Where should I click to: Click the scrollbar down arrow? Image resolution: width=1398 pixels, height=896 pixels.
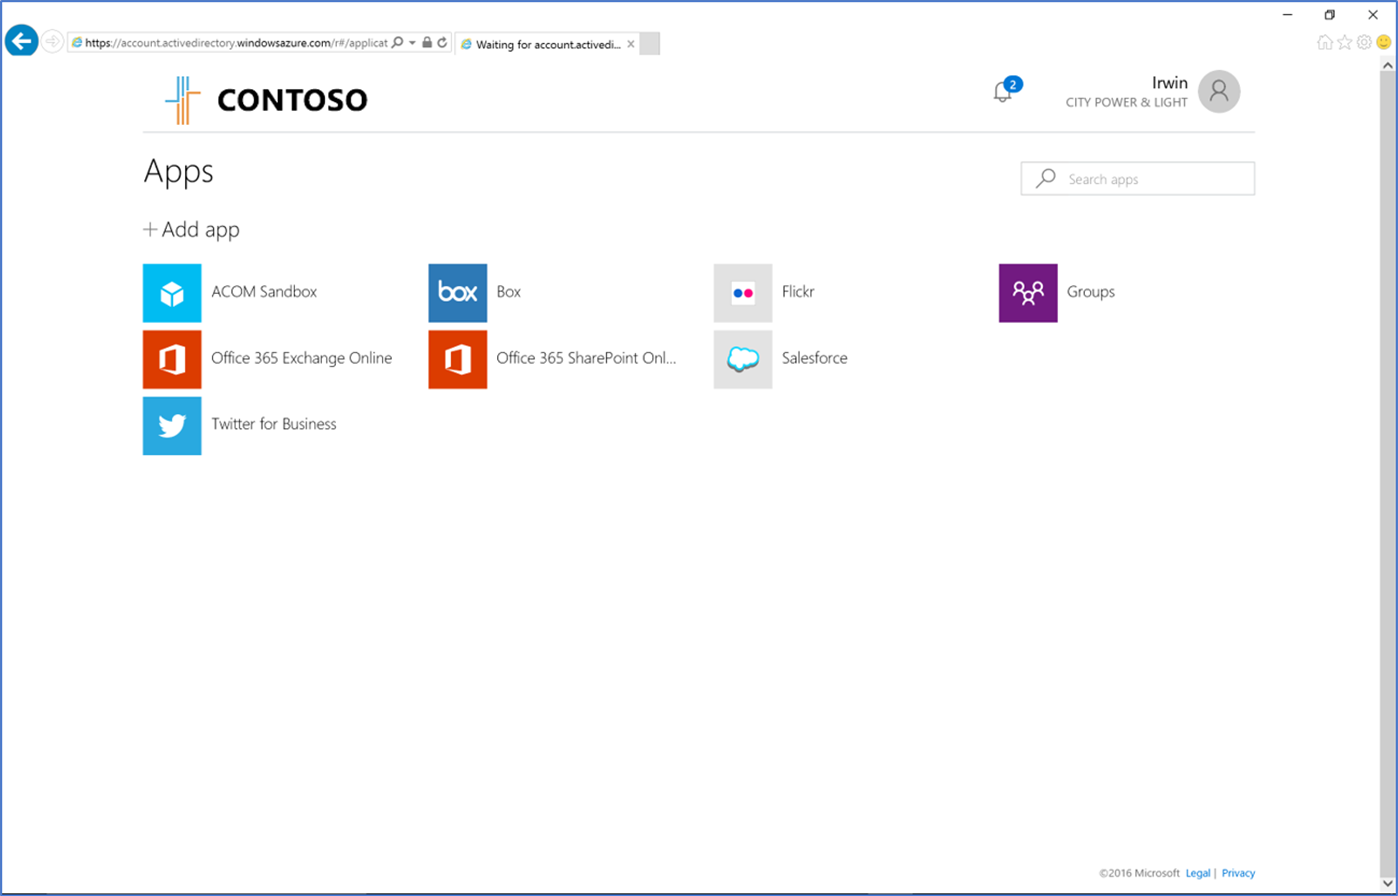coord(1387,885)
